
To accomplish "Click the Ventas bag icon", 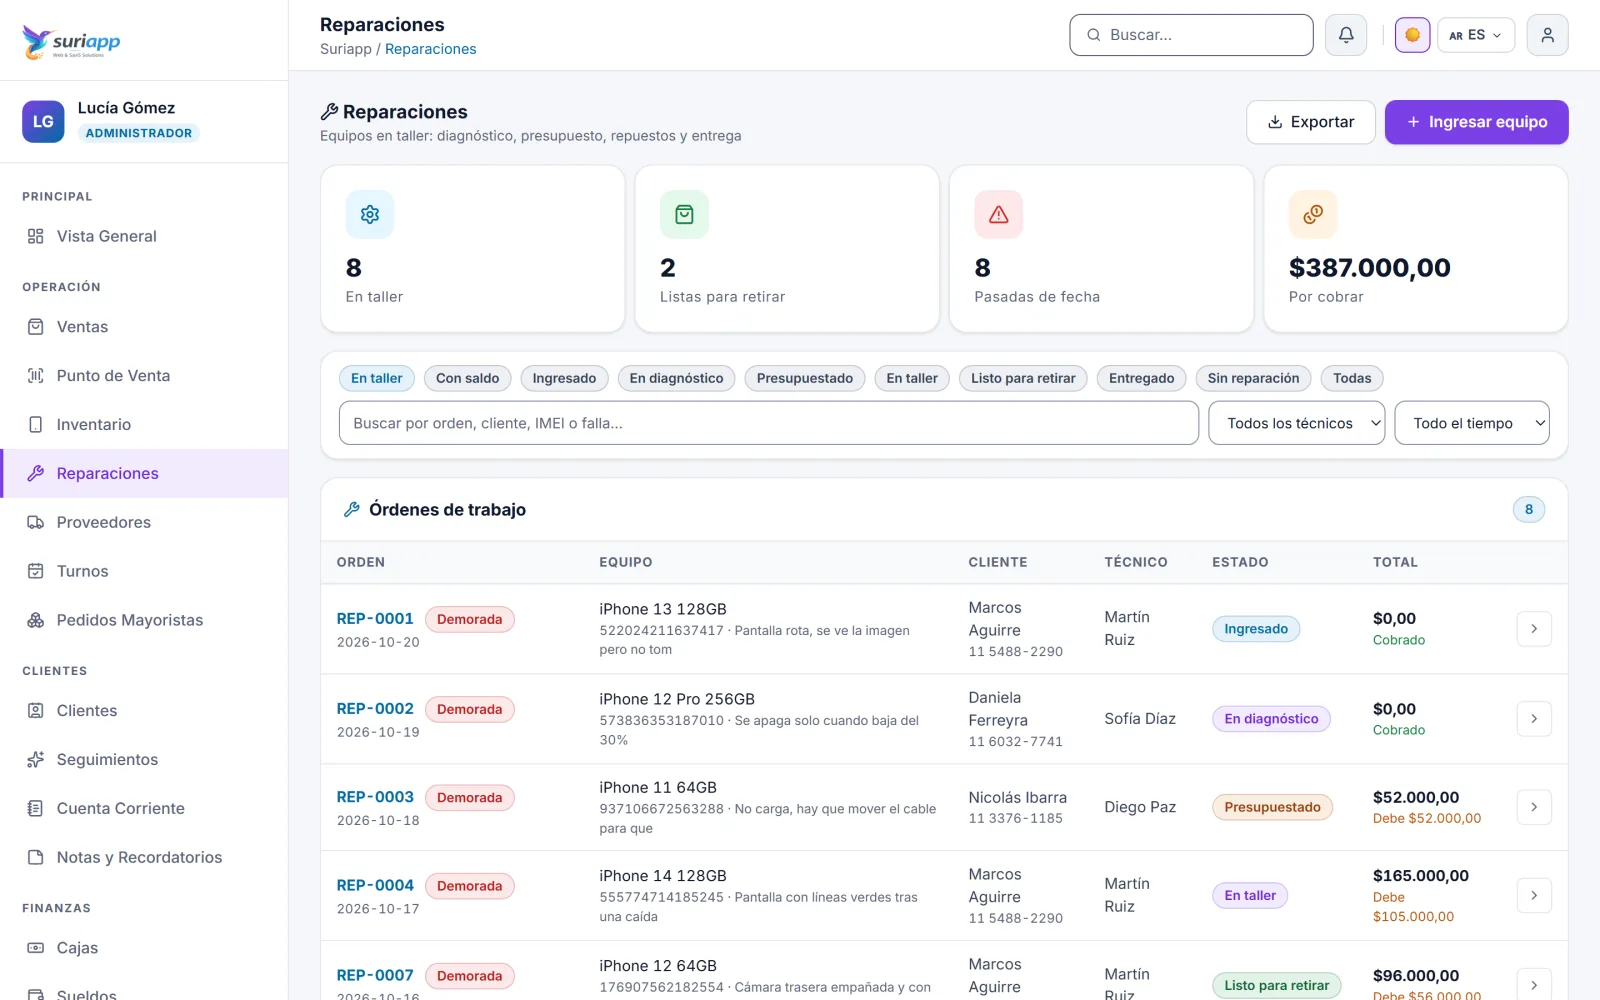I will tap(36, 327).
